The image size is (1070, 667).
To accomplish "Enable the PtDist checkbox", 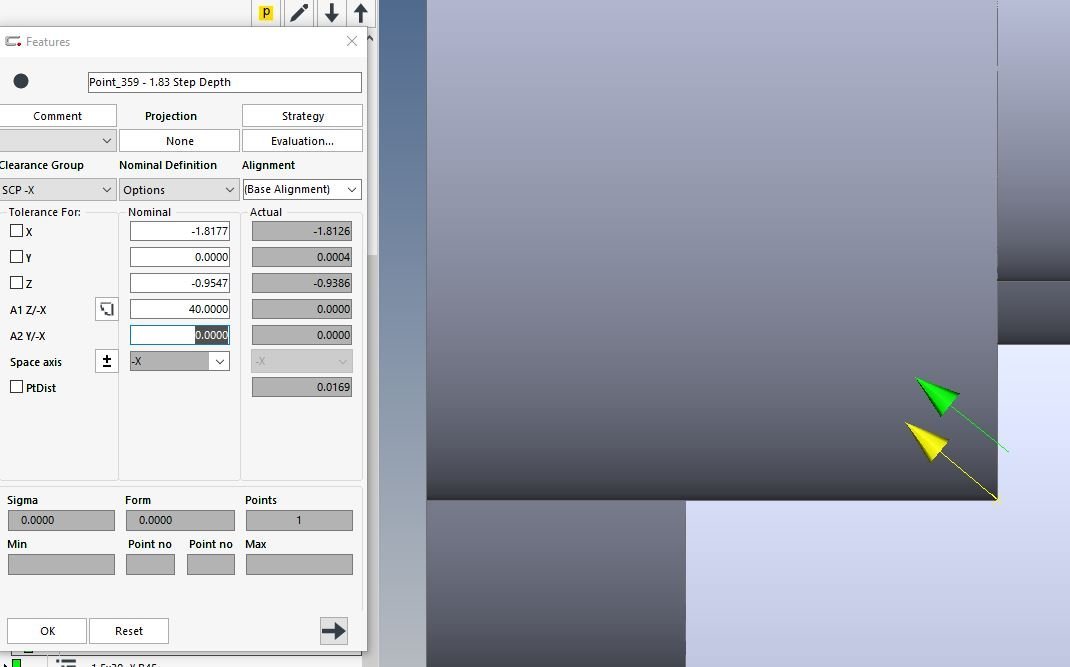I will (16, 387).
